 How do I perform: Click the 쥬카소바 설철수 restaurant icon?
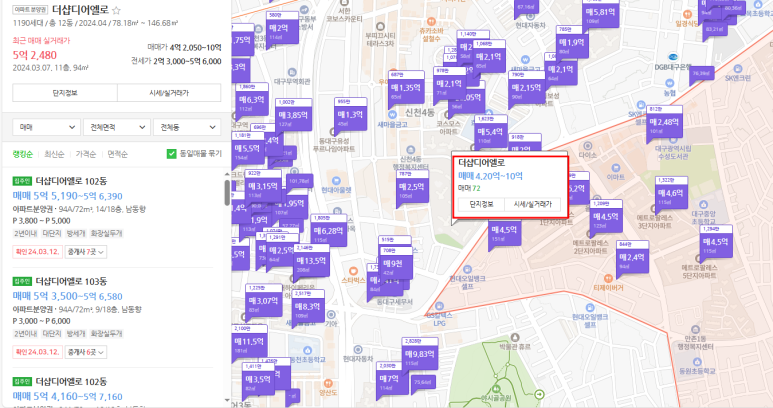click(x=431, y=21)
